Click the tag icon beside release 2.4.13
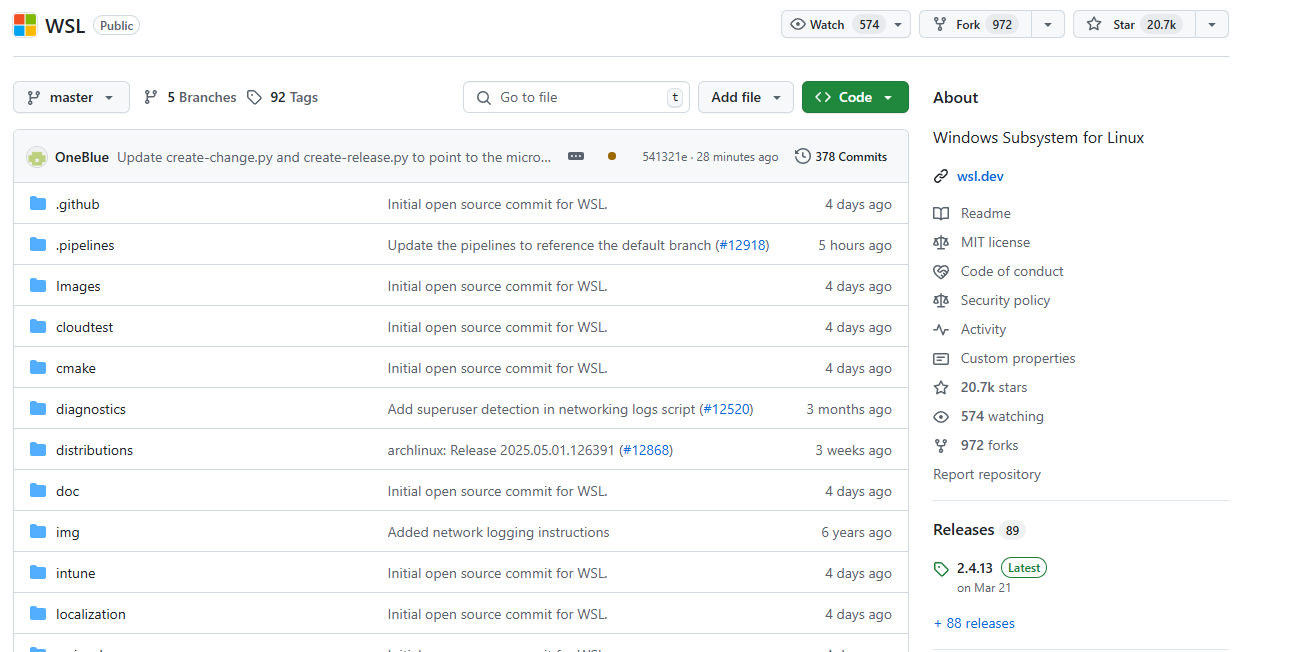 pyautogui.click(x=941, y=569)
